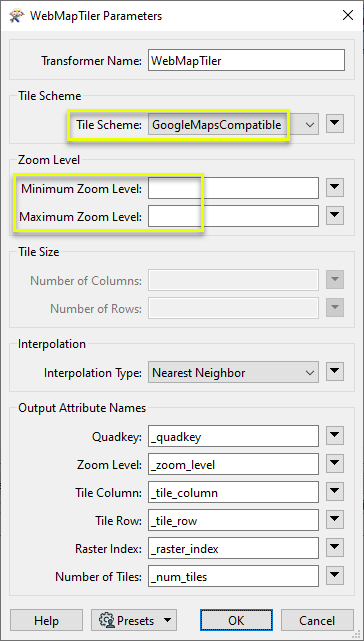The height and width of the screenshot is (641, 364).
Task: Focus the Minimum Zoom Level input
Action: tap(233, 188)
